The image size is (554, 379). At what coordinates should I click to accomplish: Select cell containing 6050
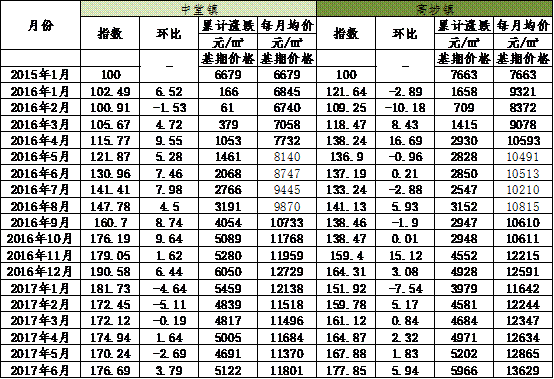point(228,272)
